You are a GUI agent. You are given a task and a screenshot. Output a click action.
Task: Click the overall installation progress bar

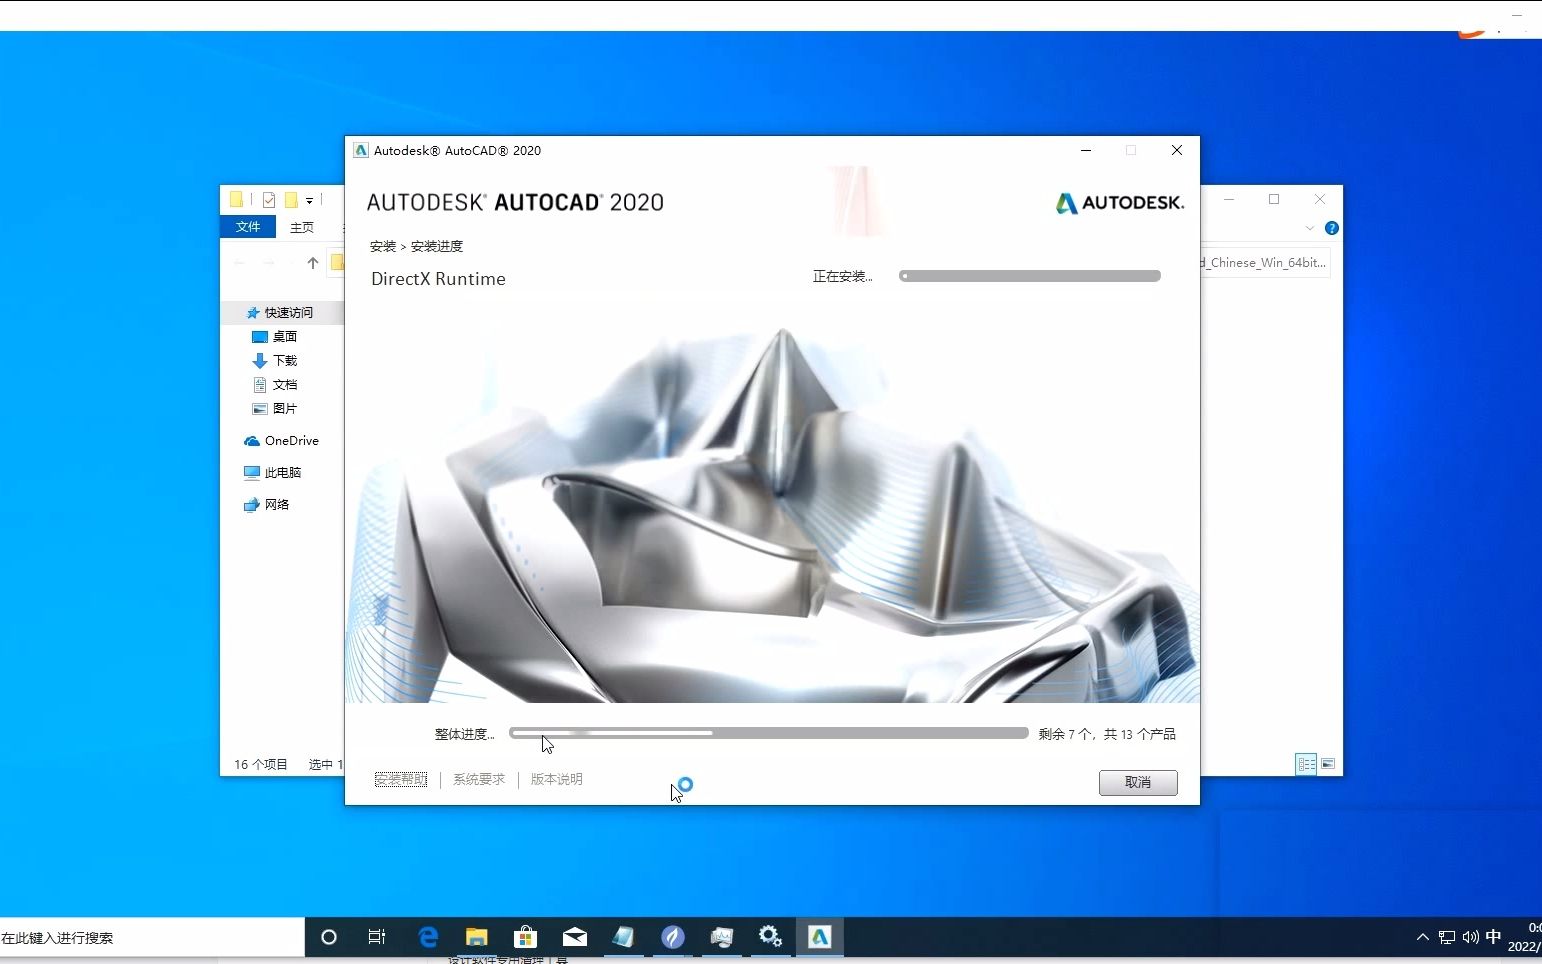(767, 732)
